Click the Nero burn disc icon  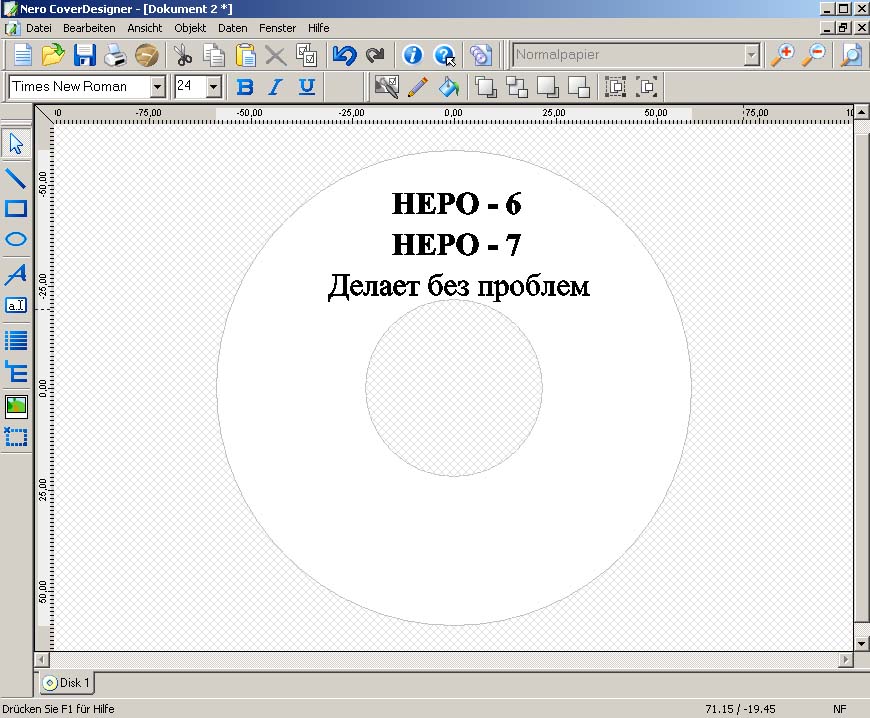(146, 55)
